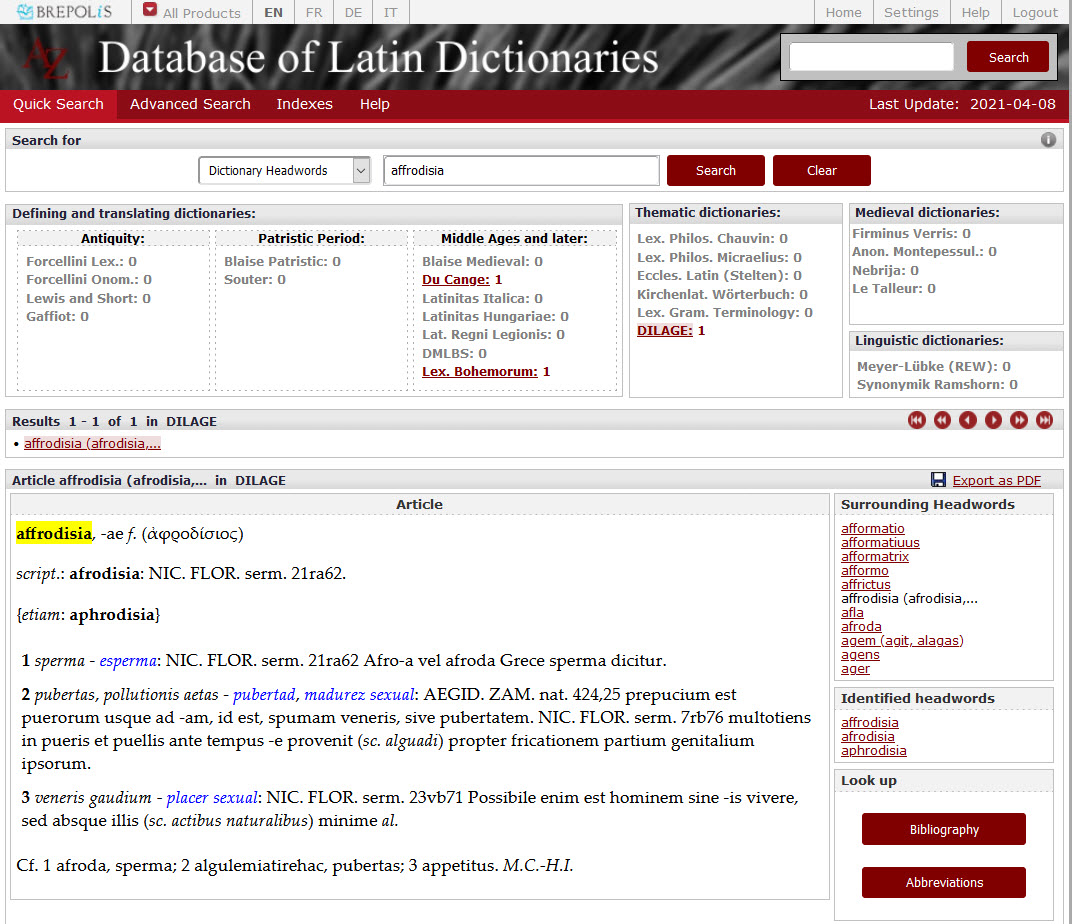1072x924 pixels.
Task: Open the Bibliography panel
Action: (943, 829)
